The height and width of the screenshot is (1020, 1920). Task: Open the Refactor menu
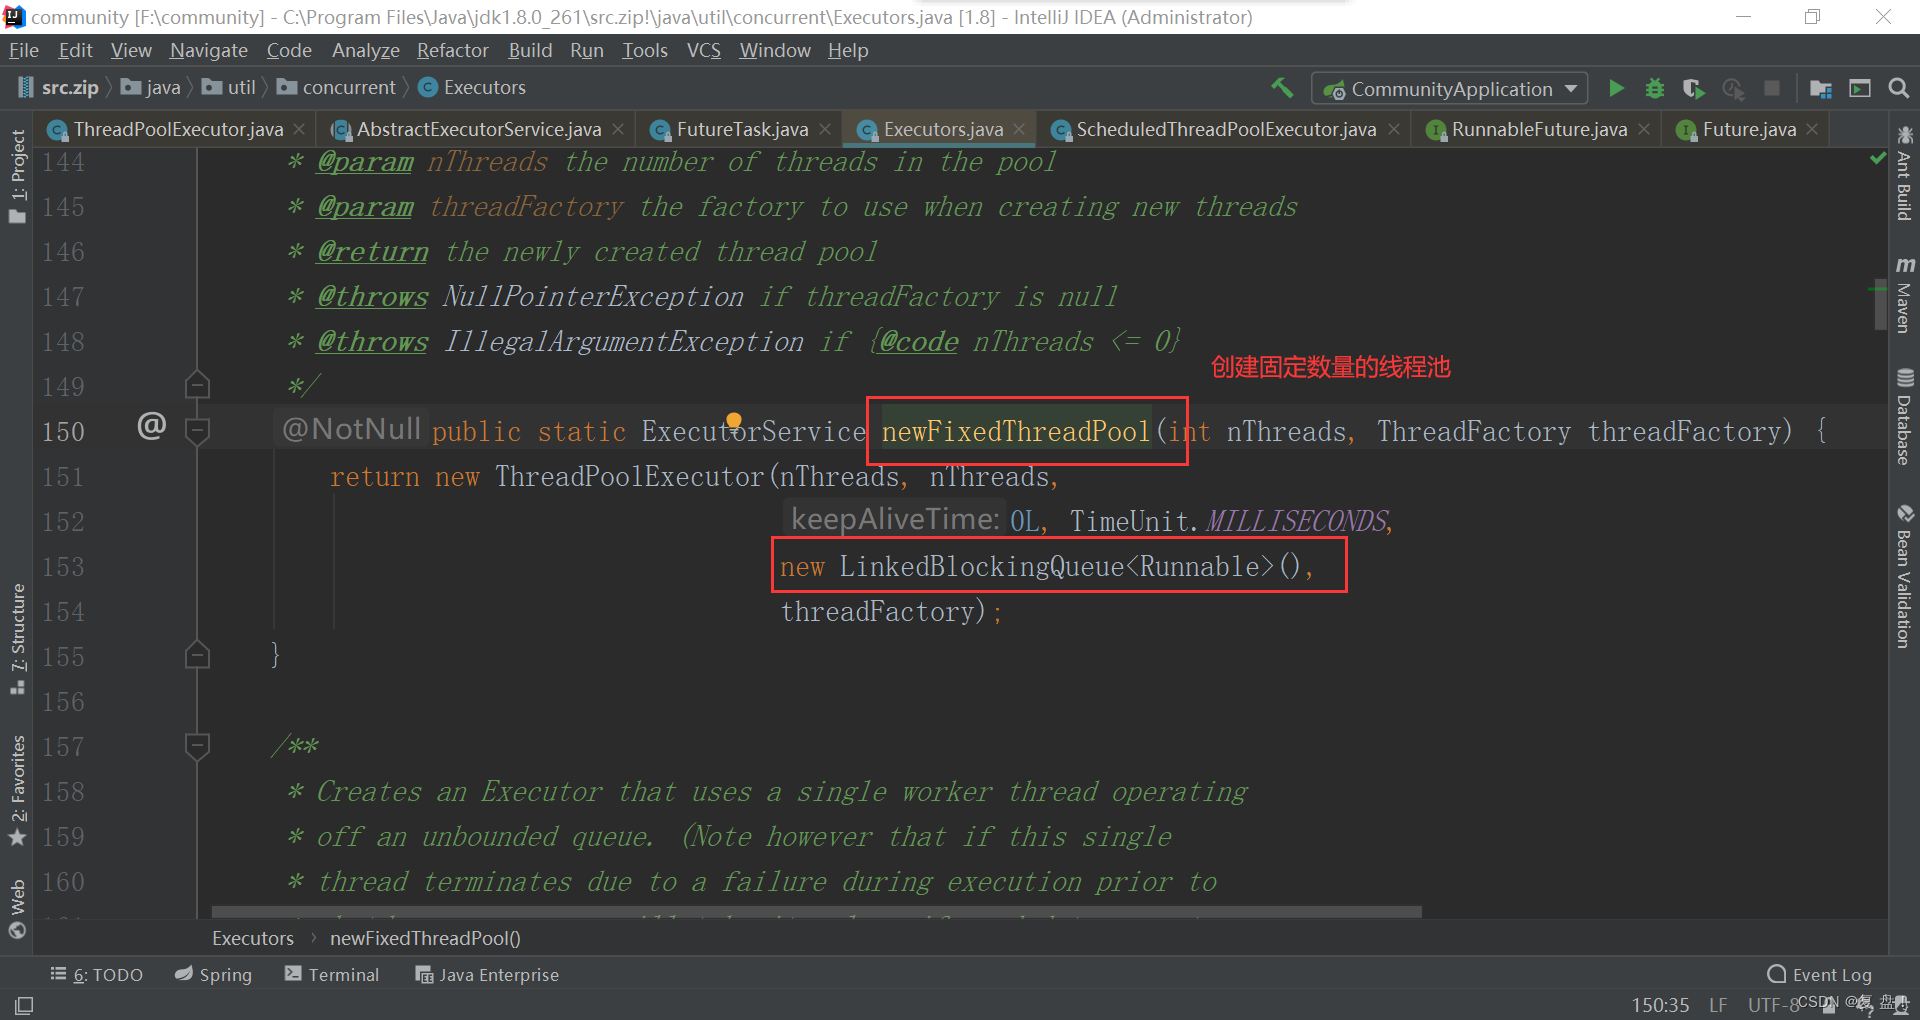coord(452,50)
